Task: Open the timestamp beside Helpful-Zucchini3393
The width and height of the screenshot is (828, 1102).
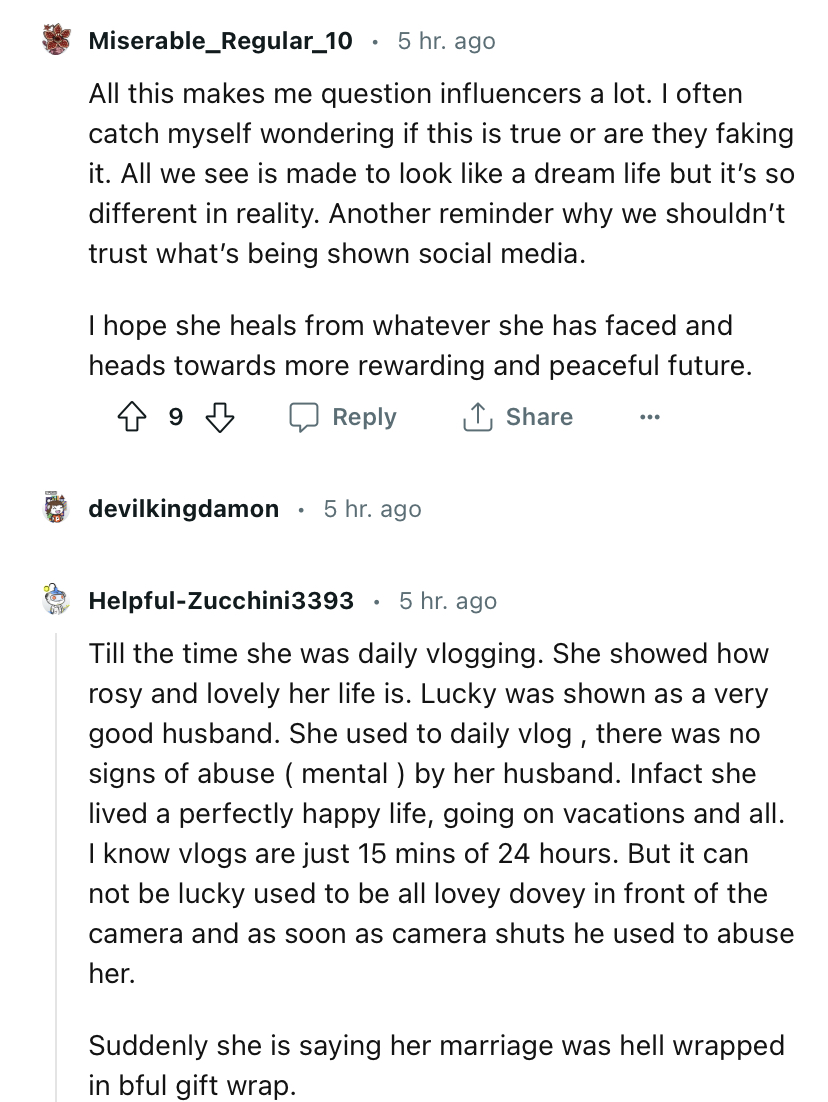Action: [x=447, y=600]
